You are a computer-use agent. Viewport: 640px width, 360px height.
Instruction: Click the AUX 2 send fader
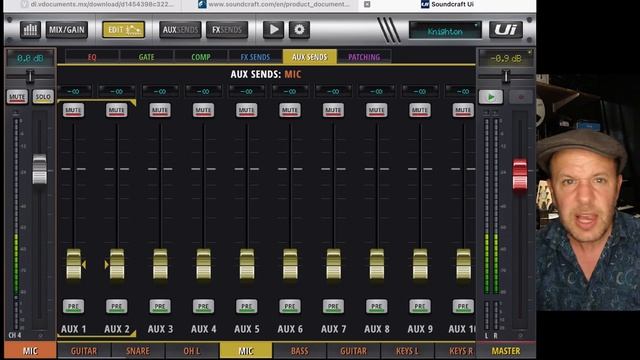pyautogui.click(x=117, y=264)
